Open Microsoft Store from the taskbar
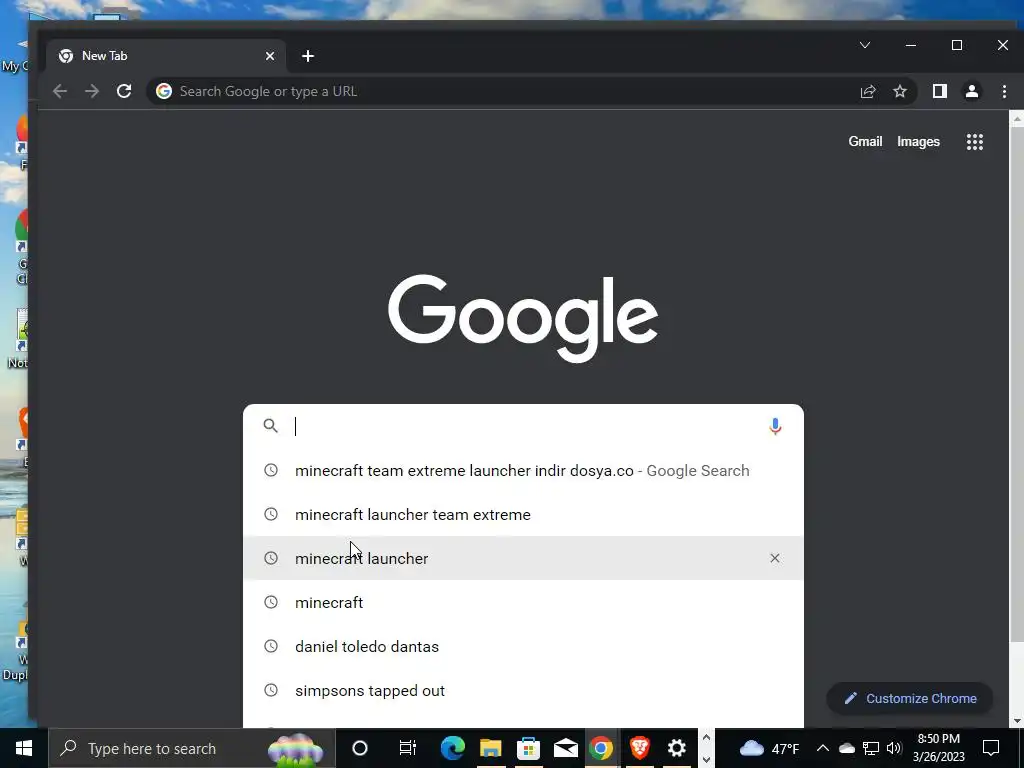 tap(528, 748)
